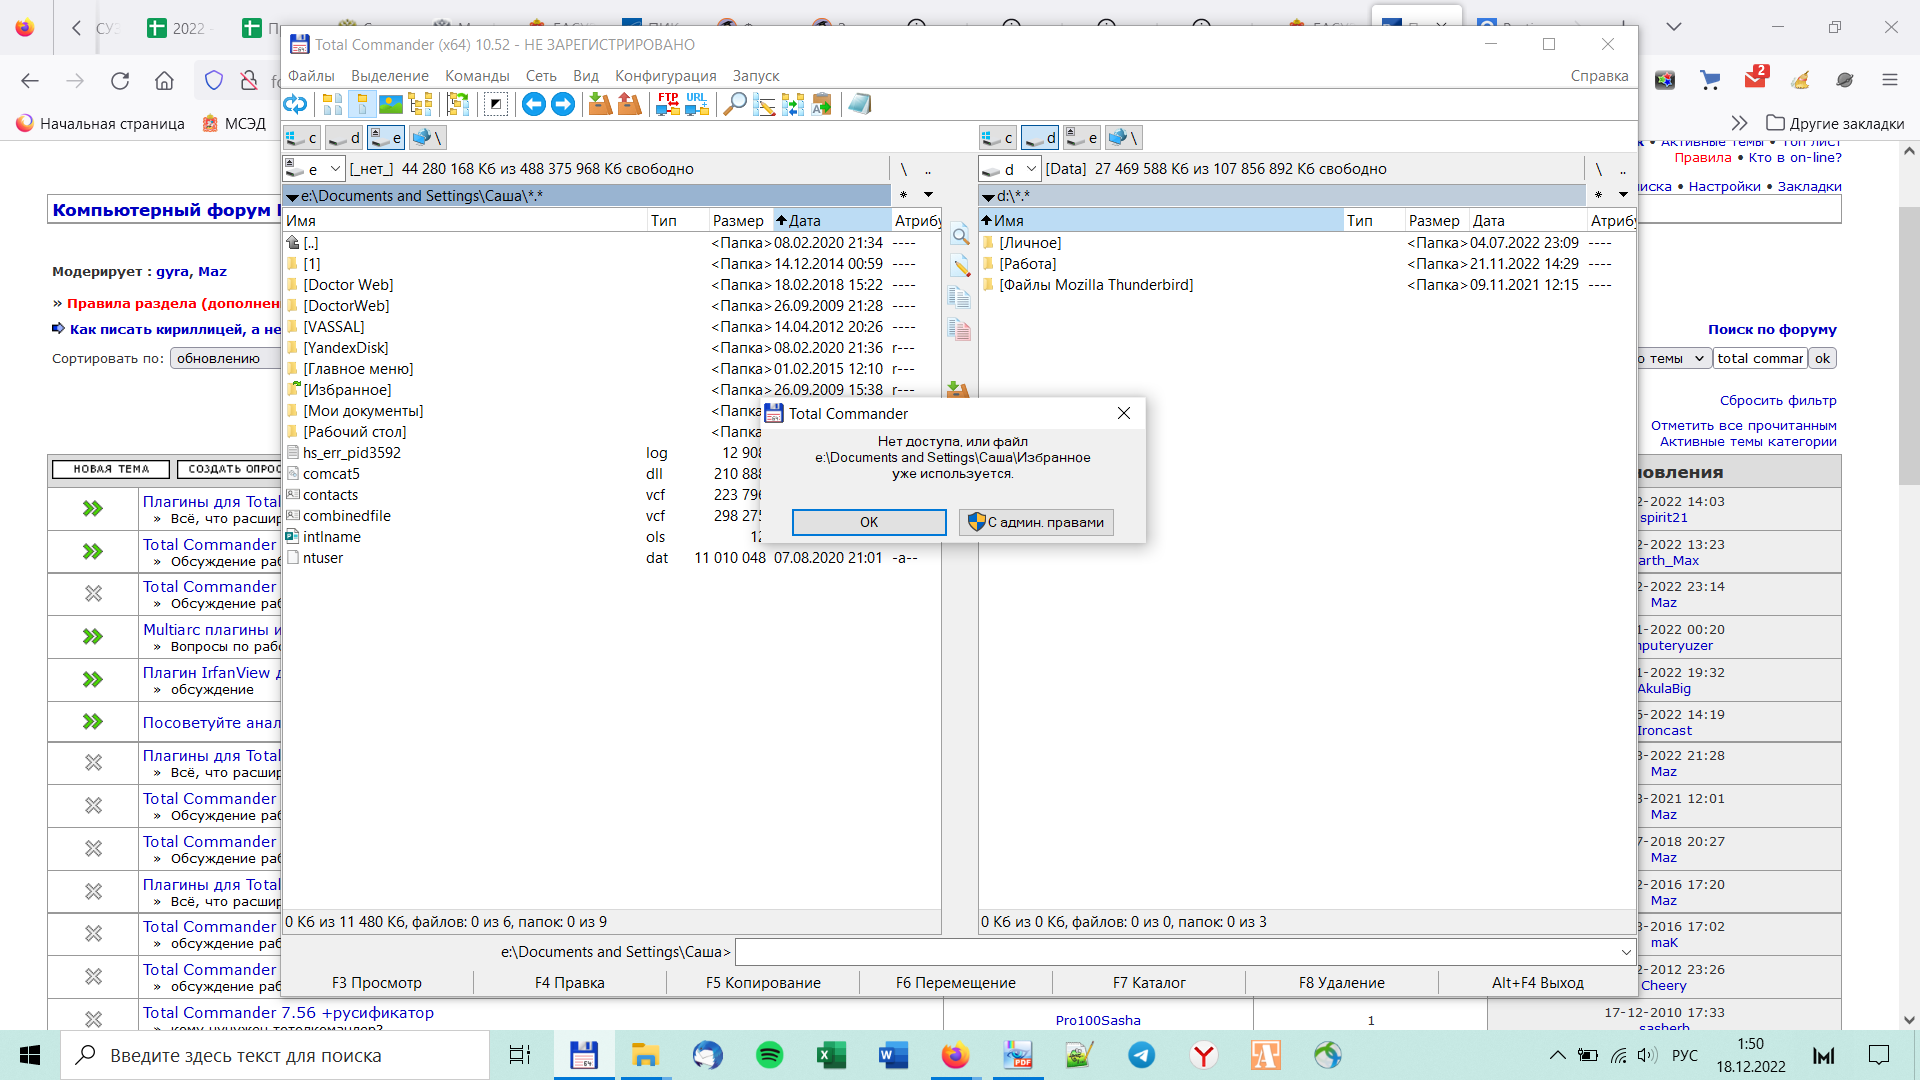Click the URL new FTP connection icon
This screenshot has width=1920, height=1080.
[x=697, y=104]
